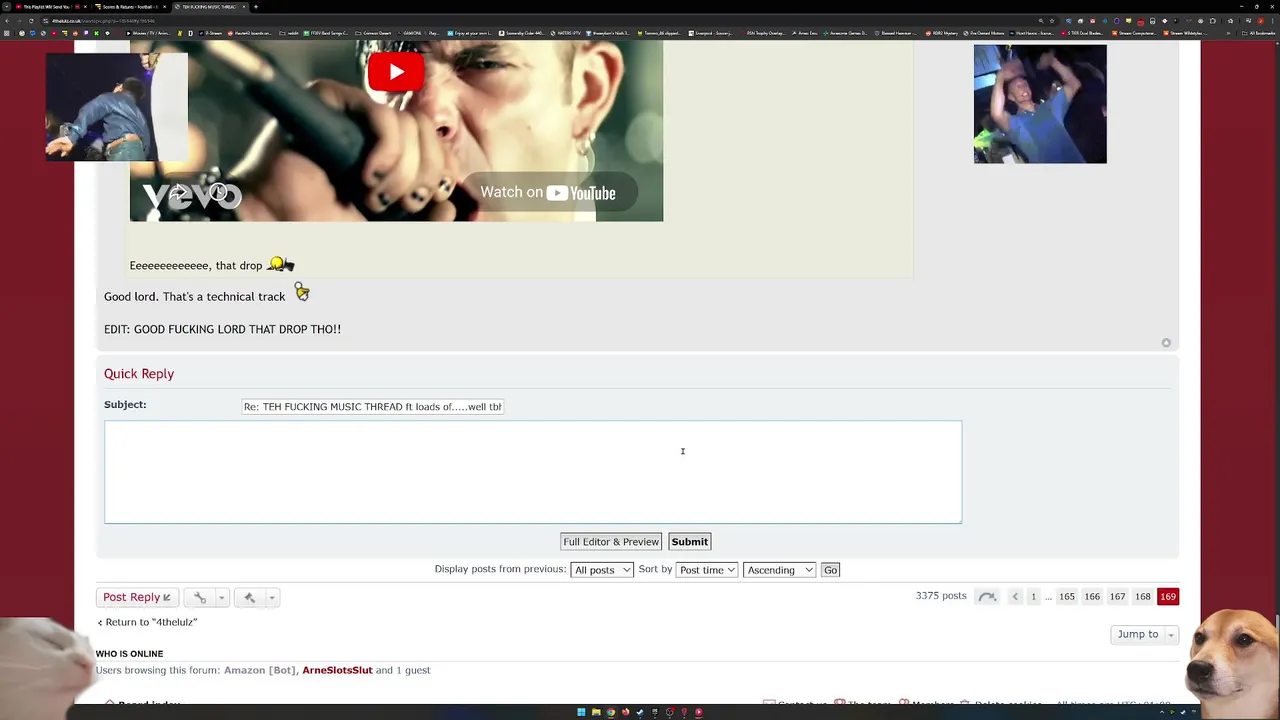Click the moderator tools gavel icon
The width and height of the screenshot is (1280, 720).
[x=250, y=597]
